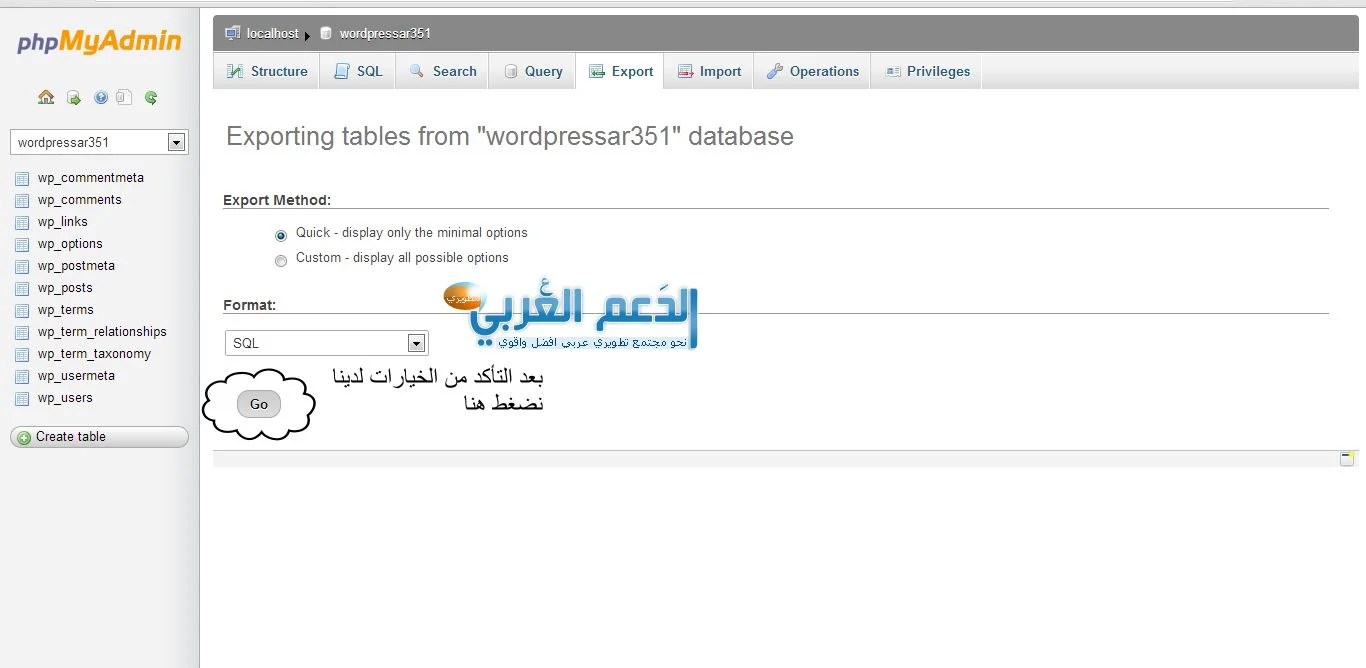Open the documentation pages icon
This screenshot has width=1366, height=668.
124,97
